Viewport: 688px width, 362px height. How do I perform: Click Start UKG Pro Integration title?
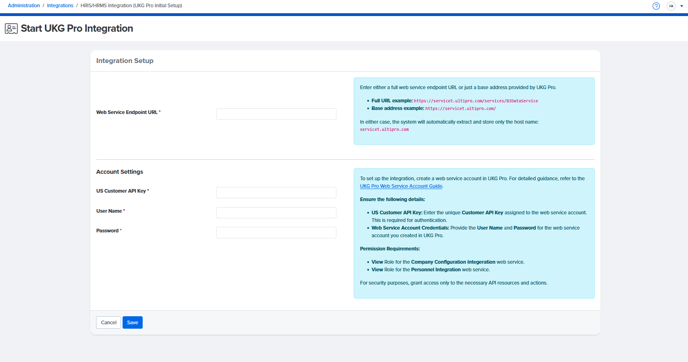[77, 29]
